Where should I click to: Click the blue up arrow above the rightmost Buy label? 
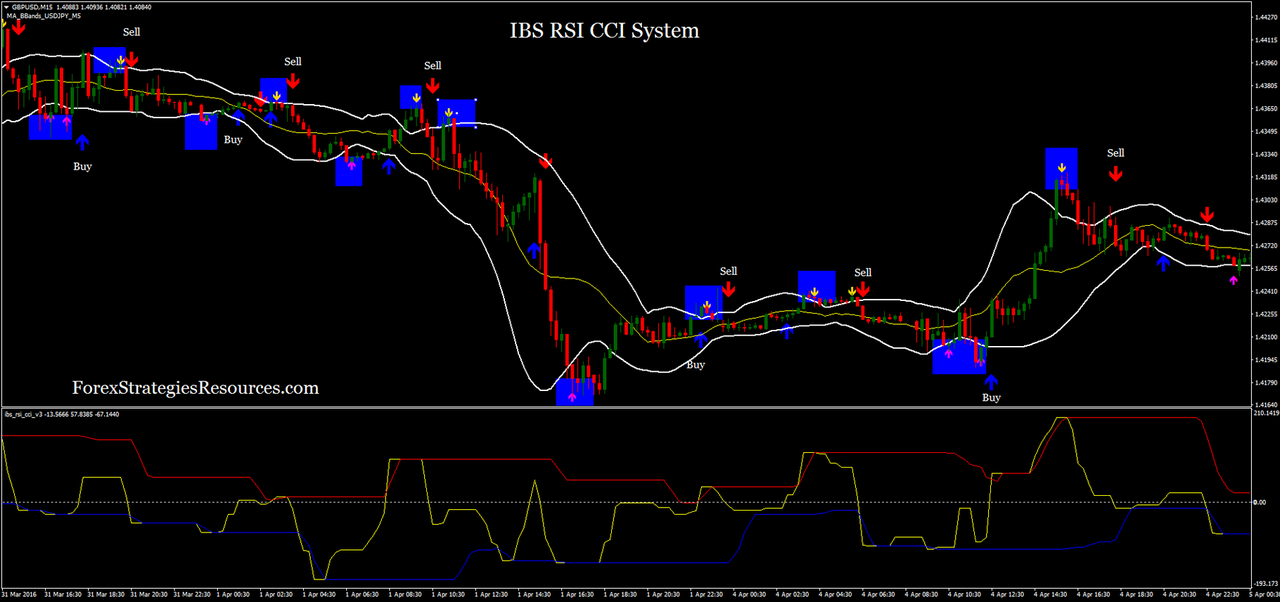click(991, 381)
